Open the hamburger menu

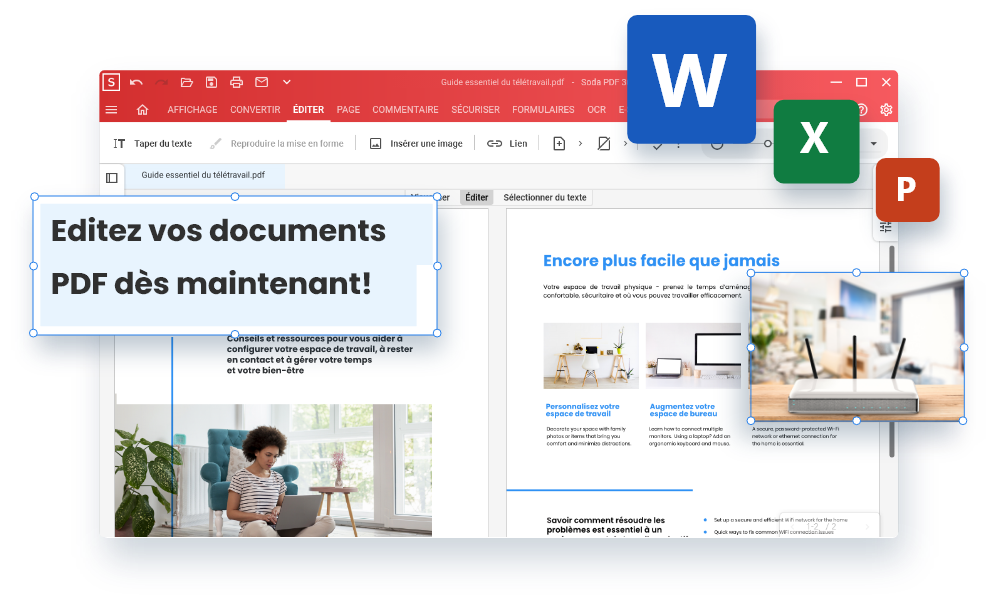(111, 110)
